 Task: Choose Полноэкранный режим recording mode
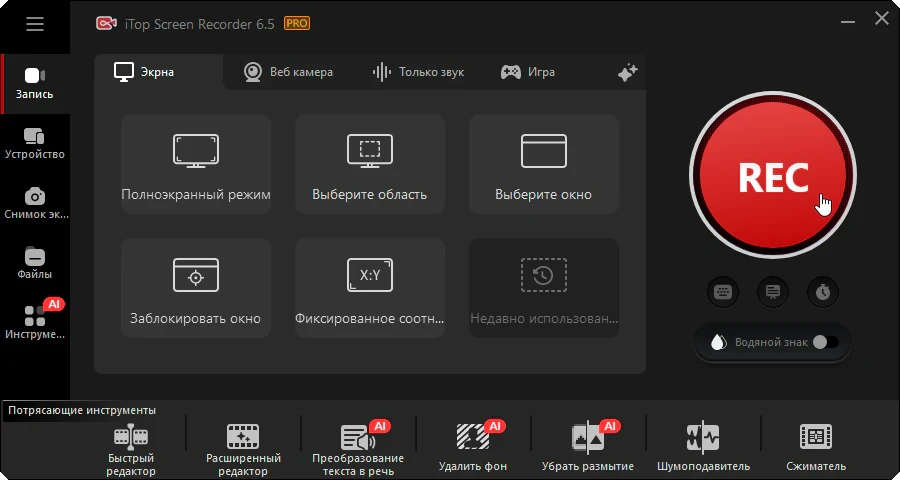coord(196,164)
